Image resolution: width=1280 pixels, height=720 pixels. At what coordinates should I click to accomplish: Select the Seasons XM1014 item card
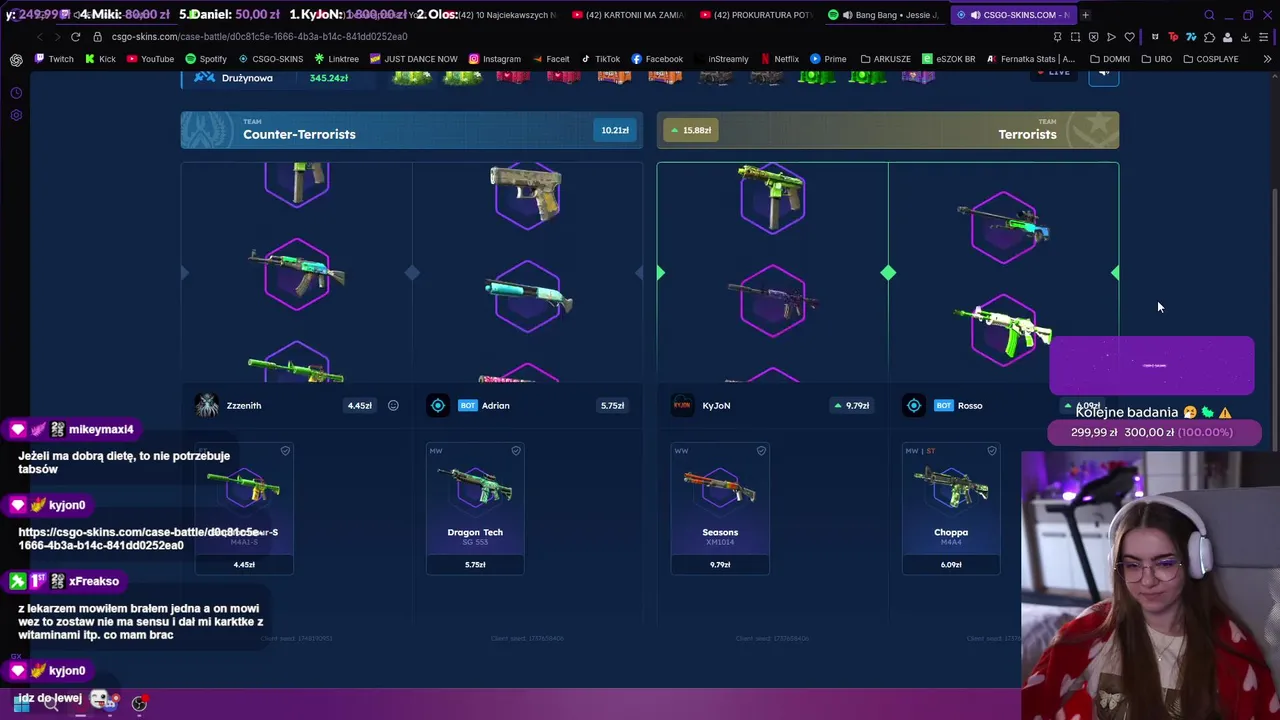coord(720,508)
